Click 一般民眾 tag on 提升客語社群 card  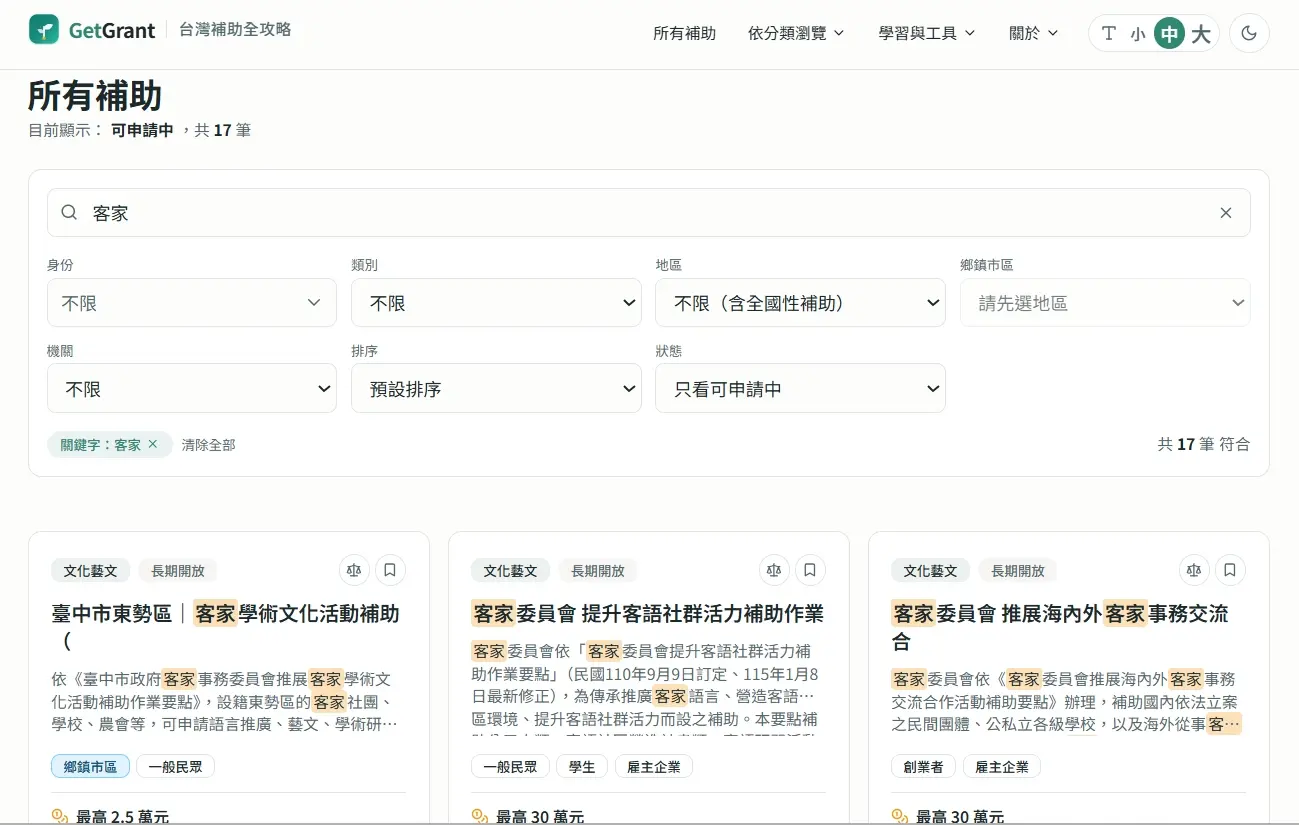click(510, 767)
